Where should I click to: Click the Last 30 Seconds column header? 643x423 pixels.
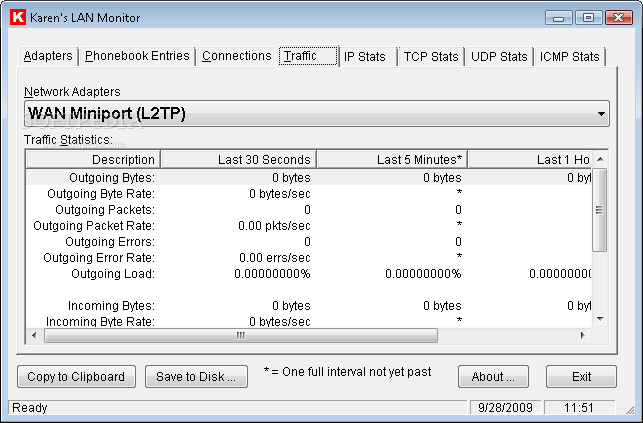[x=238, y=159]
